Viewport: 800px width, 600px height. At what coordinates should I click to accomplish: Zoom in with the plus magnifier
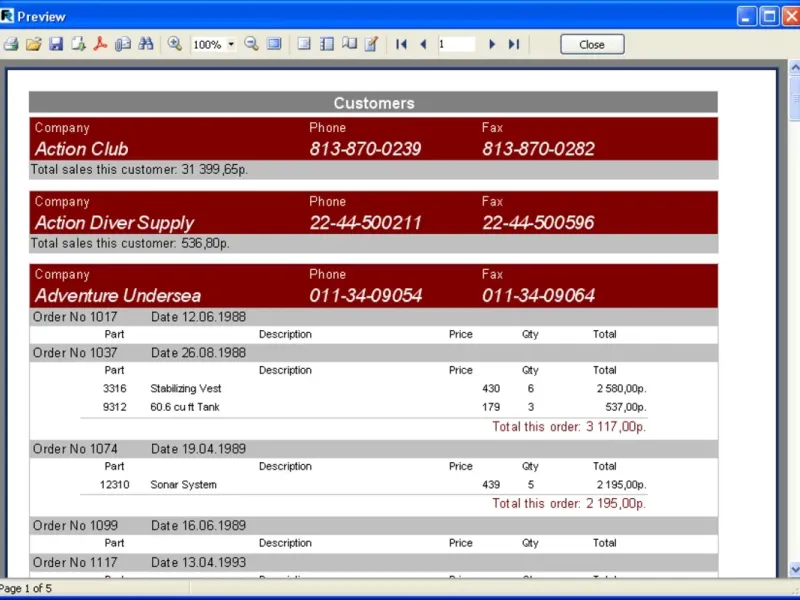click(x=175, y=44)
